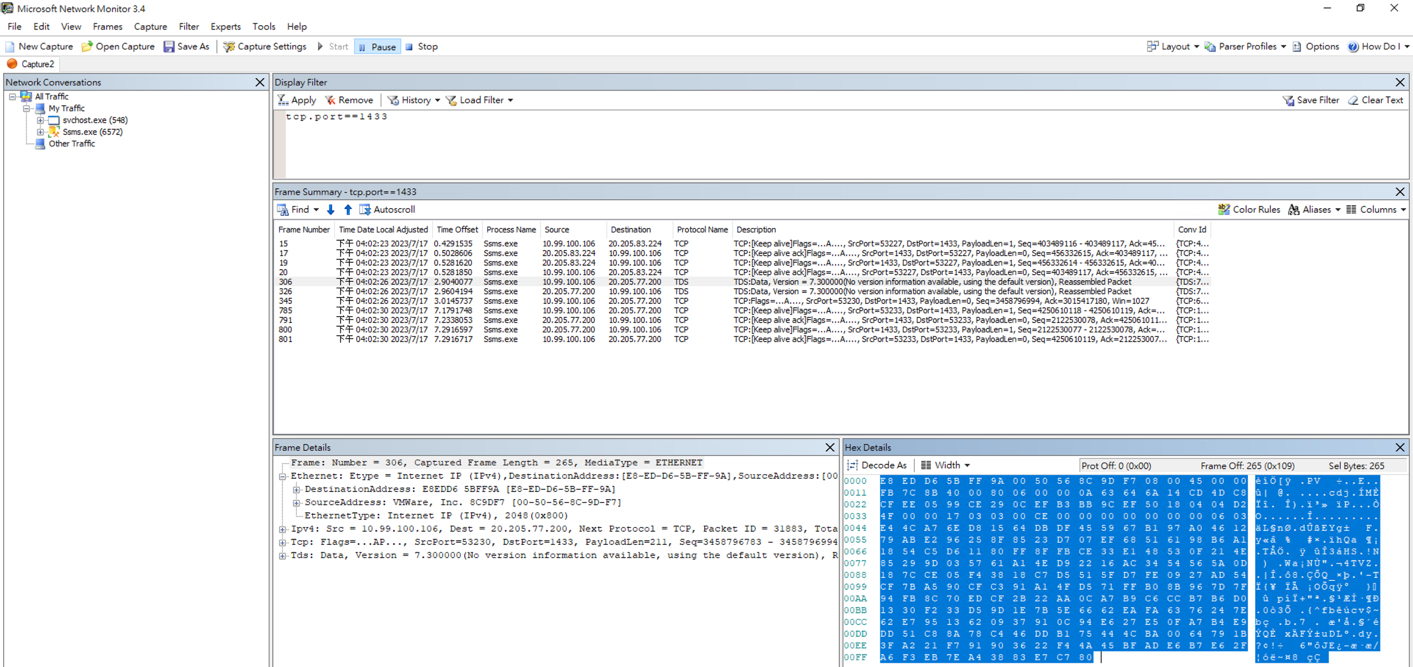1413x667 pixels.
Task: Close the Network Conversations panel
Action: 260,82
